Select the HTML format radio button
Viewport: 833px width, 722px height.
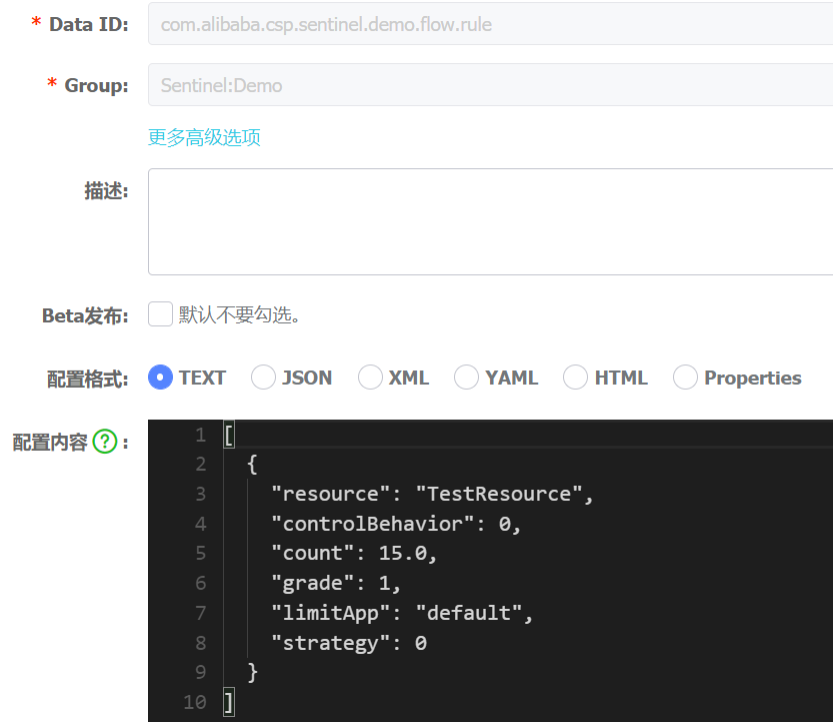pos(575,377)
